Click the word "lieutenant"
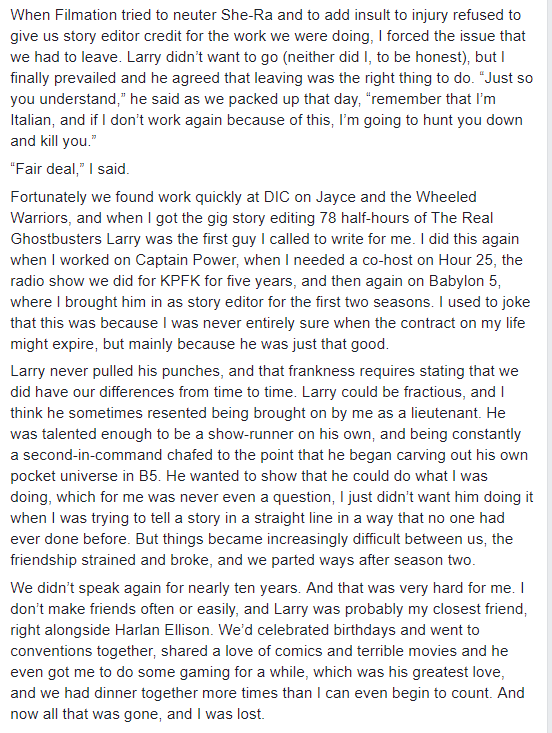This screenshot has width=552, height=733. 448,413
